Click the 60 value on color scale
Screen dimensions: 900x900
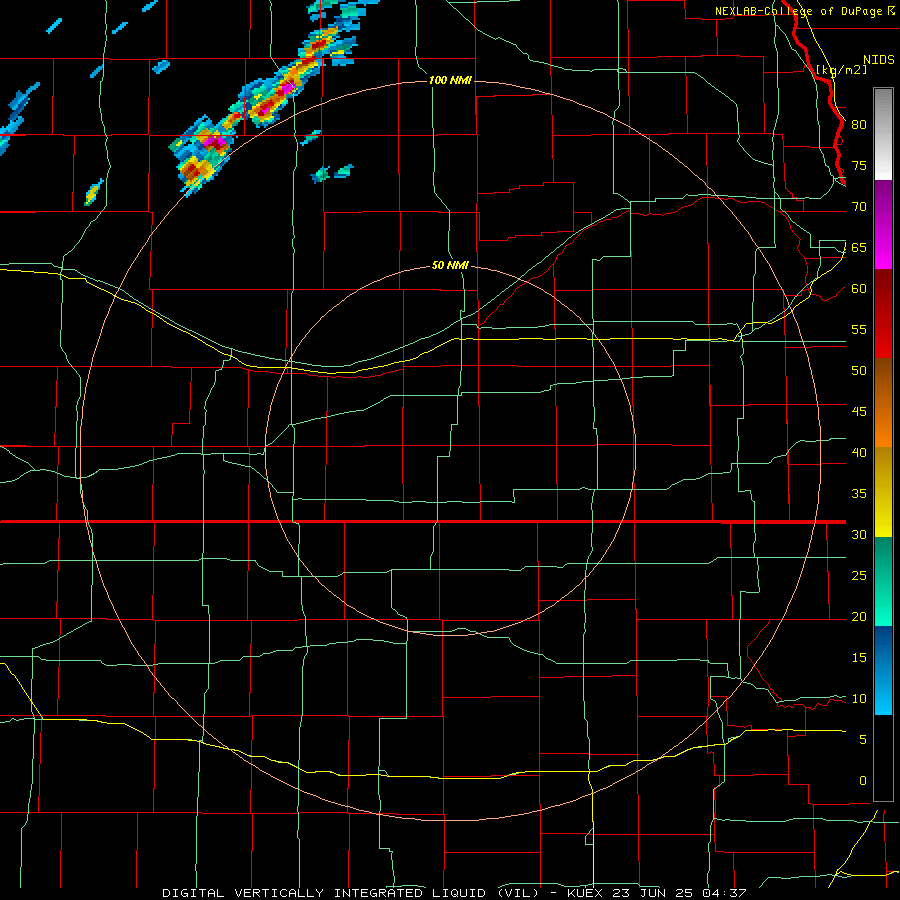pyautogui.click(x=859, y=289)
